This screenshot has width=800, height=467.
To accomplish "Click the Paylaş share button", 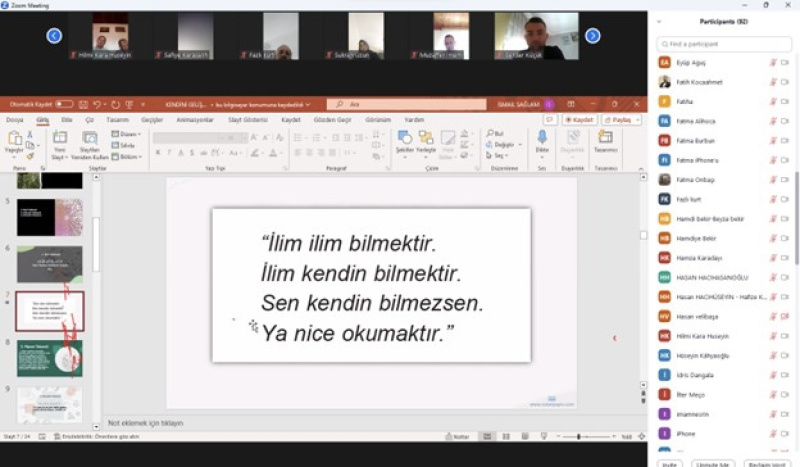I will 621,119.
